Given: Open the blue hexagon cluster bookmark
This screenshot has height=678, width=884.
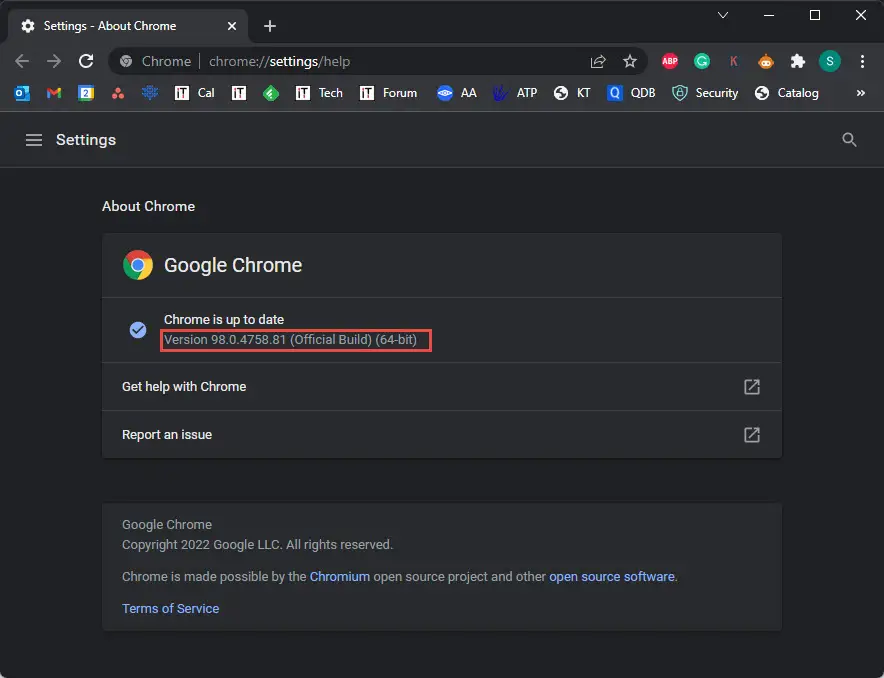Looking at the screenshot, I should click(149, 92).
